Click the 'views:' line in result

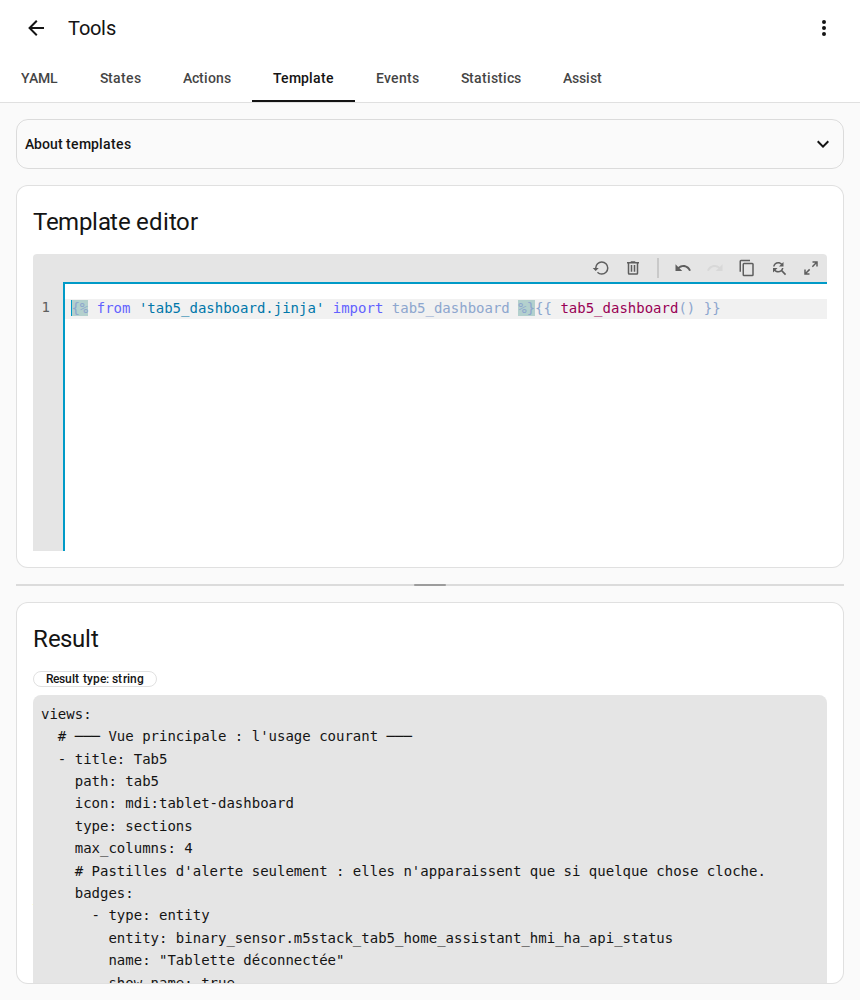coord(66,714)
